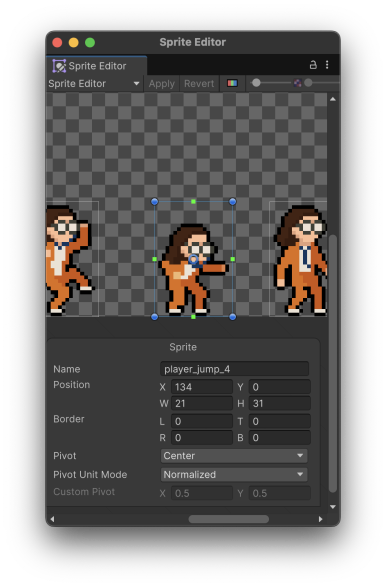Click the top-right blue corner handle
Image resolution: width=386 pixels, height=587 pixels.
pos(232,202)
